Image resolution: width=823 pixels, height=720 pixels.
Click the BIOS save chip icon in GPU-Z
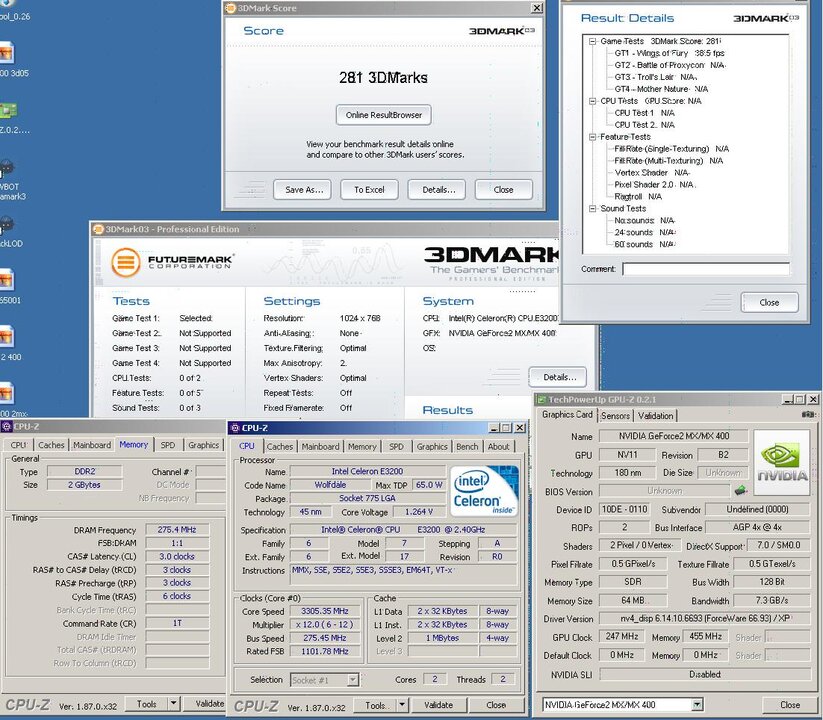[741, 491]
